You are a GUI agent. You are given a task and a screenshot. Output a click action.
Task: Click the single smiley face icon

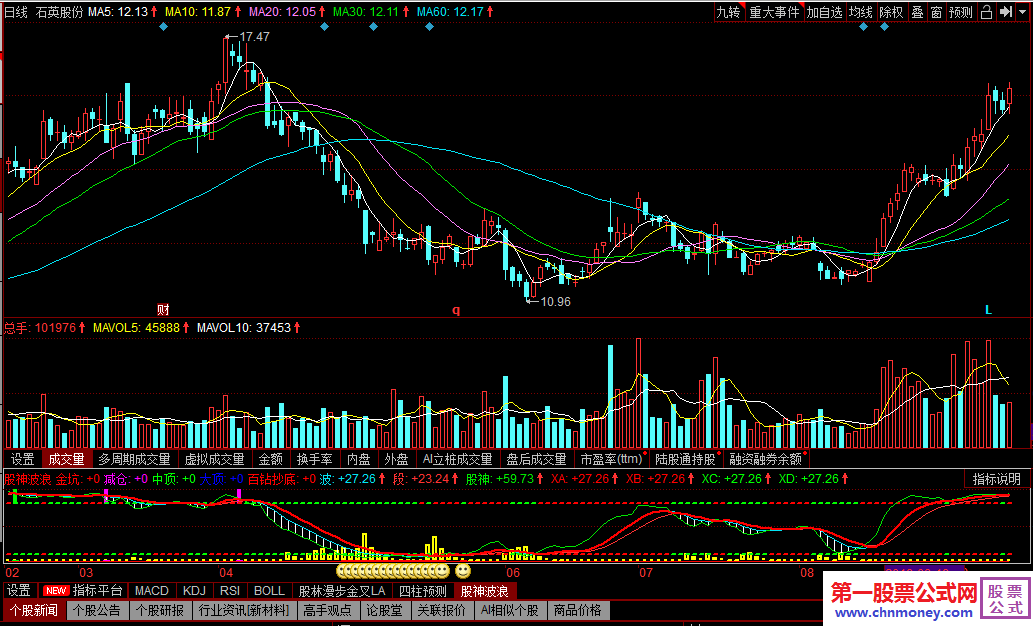click(463, 571)
